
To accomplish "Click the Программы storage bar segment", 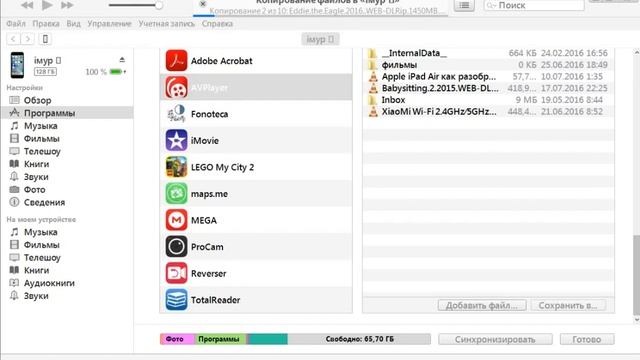I will coord(220,339).
